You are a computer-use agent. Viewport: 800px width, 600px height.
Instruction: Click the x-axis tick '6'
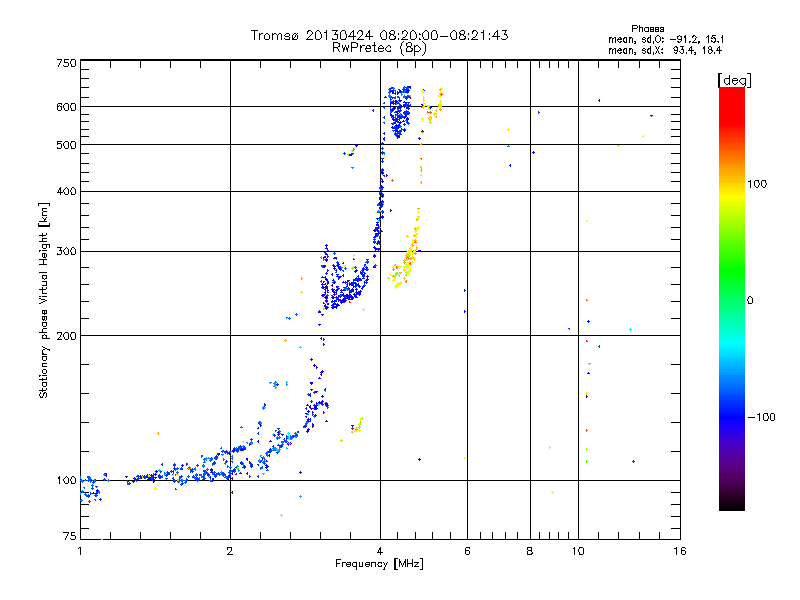coord(467,551)
